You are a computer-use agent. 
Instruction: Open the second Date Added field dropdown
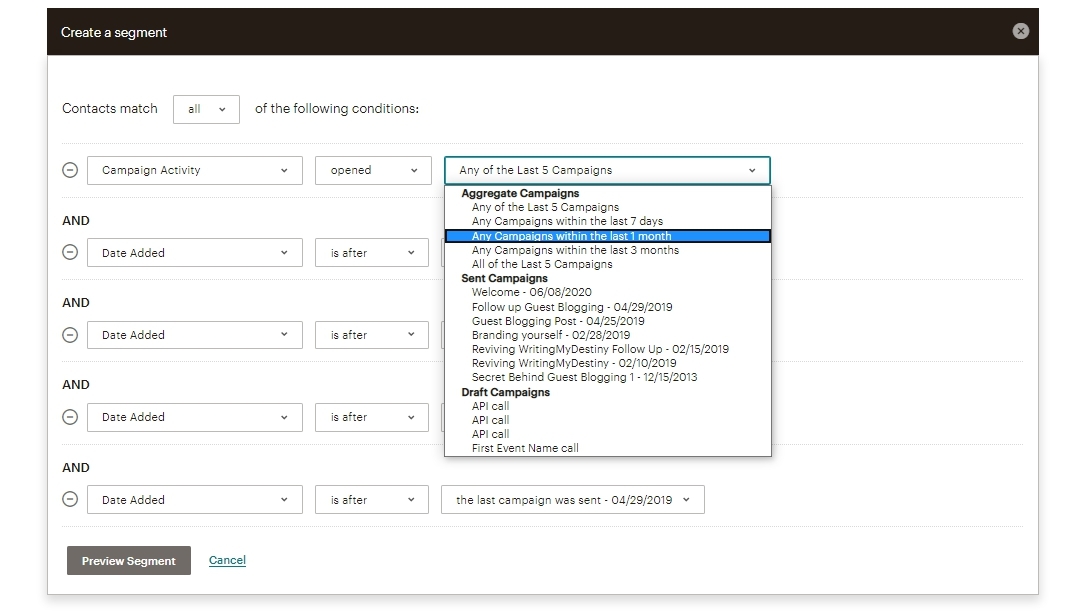pos(195,335)
